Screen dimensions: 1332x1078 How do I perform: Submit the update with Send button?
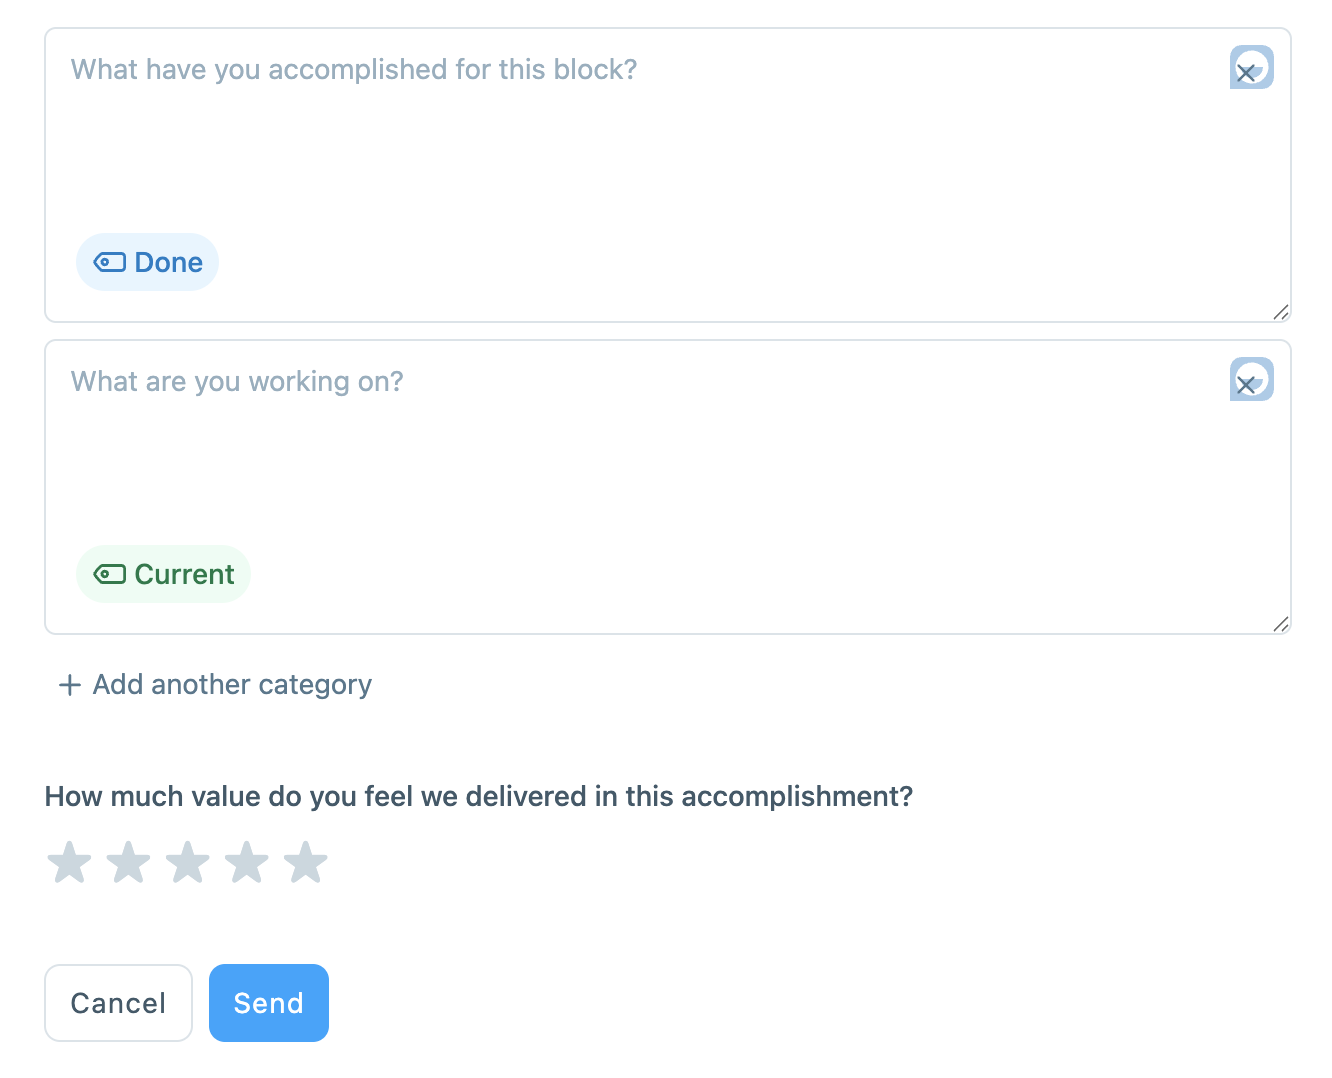[x=268, y=1003]
